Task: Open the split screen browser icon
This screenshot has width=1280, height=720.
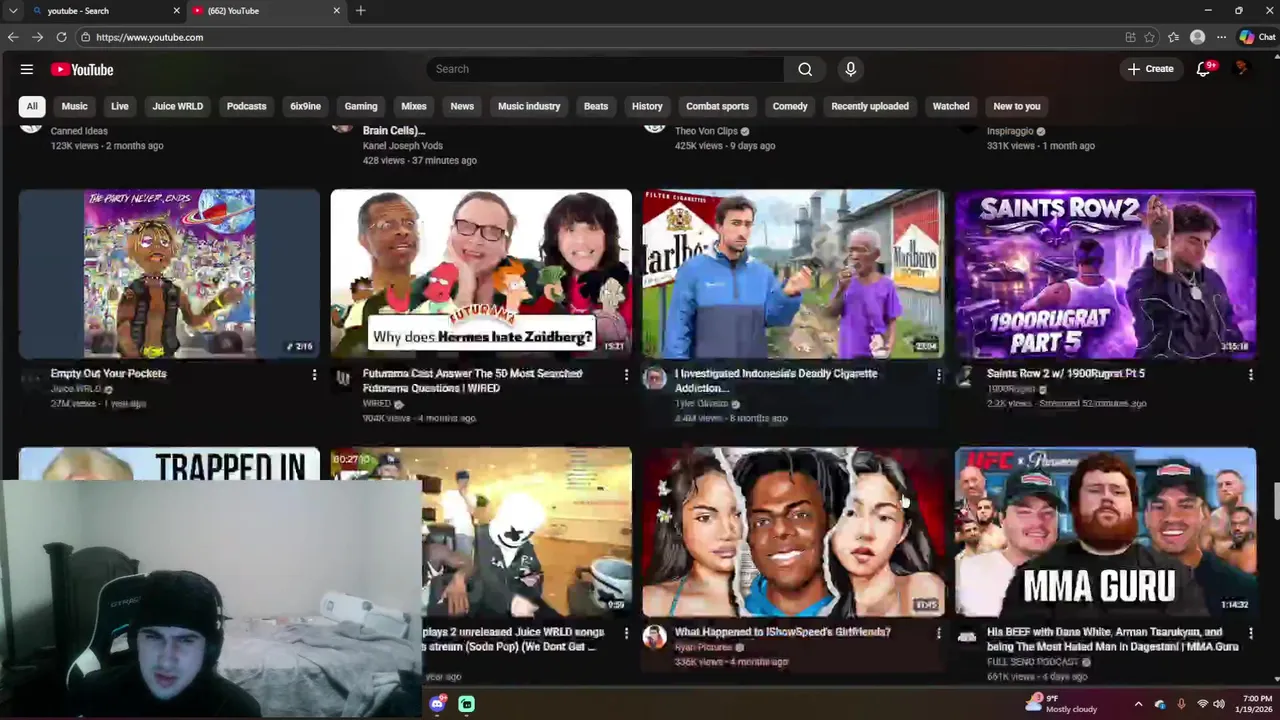Action: pos(1130,37)
